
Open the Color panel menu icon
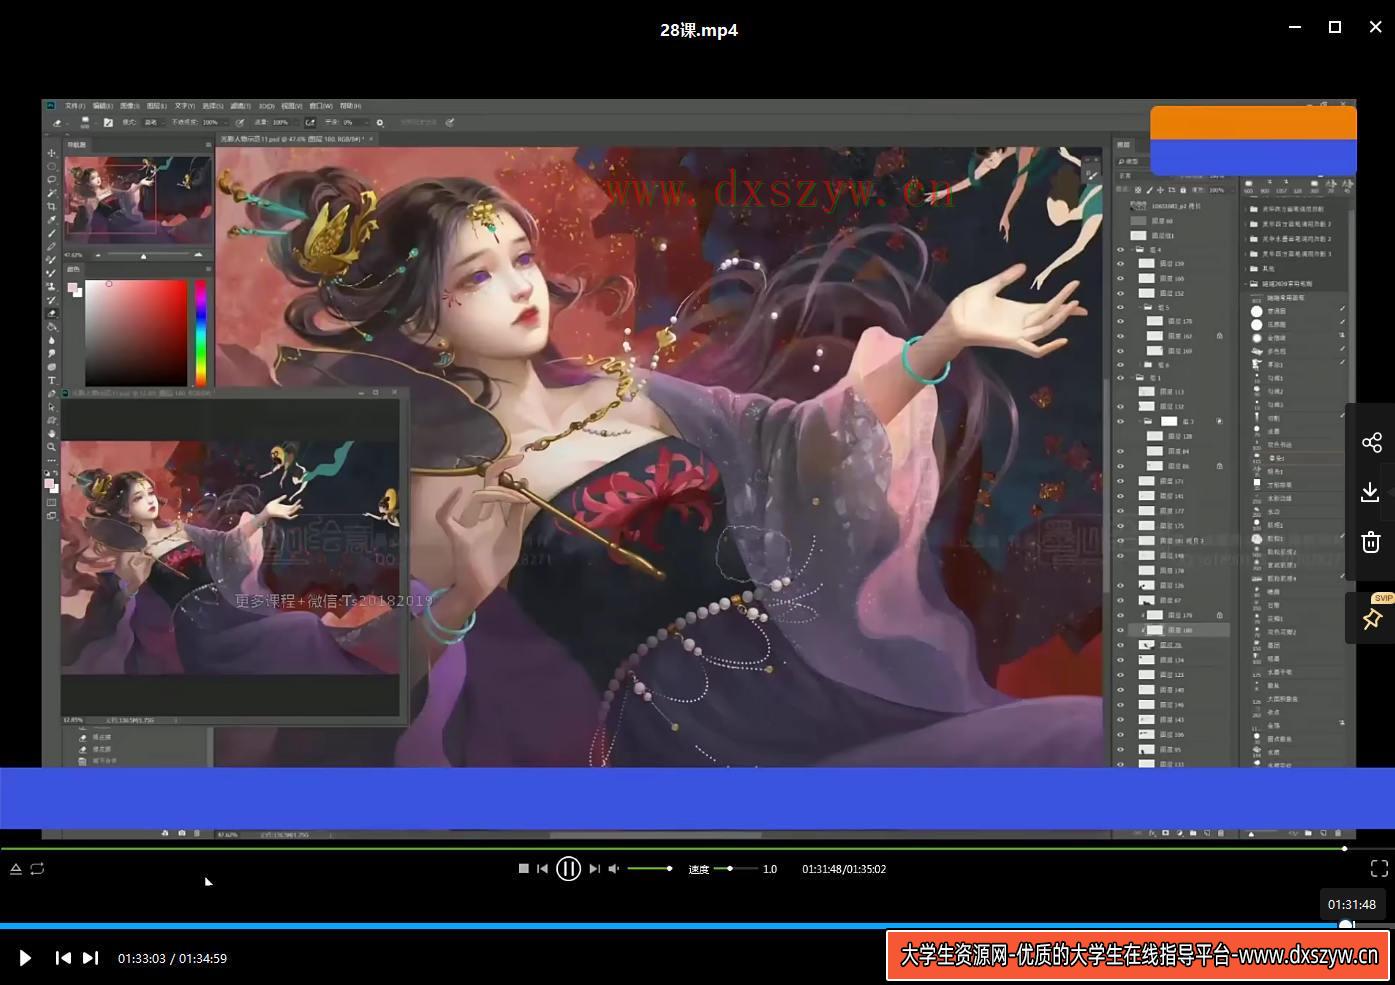point(208,269)
